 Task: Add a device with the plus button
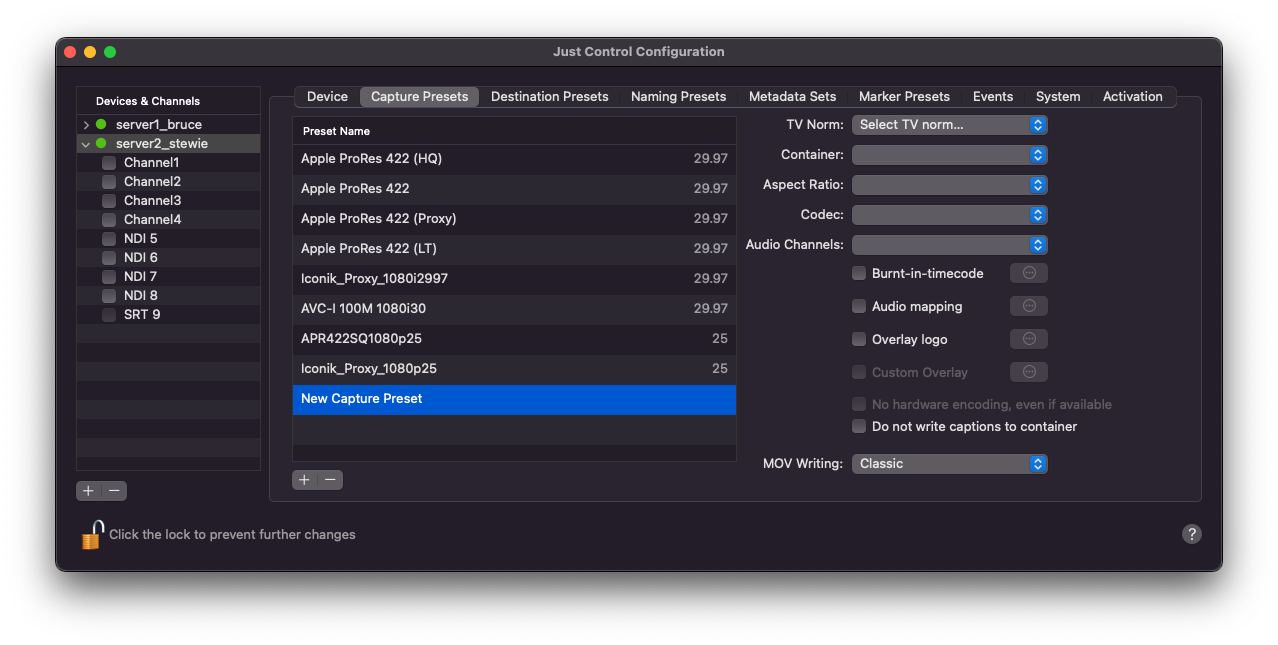click(x=88, y=491)
